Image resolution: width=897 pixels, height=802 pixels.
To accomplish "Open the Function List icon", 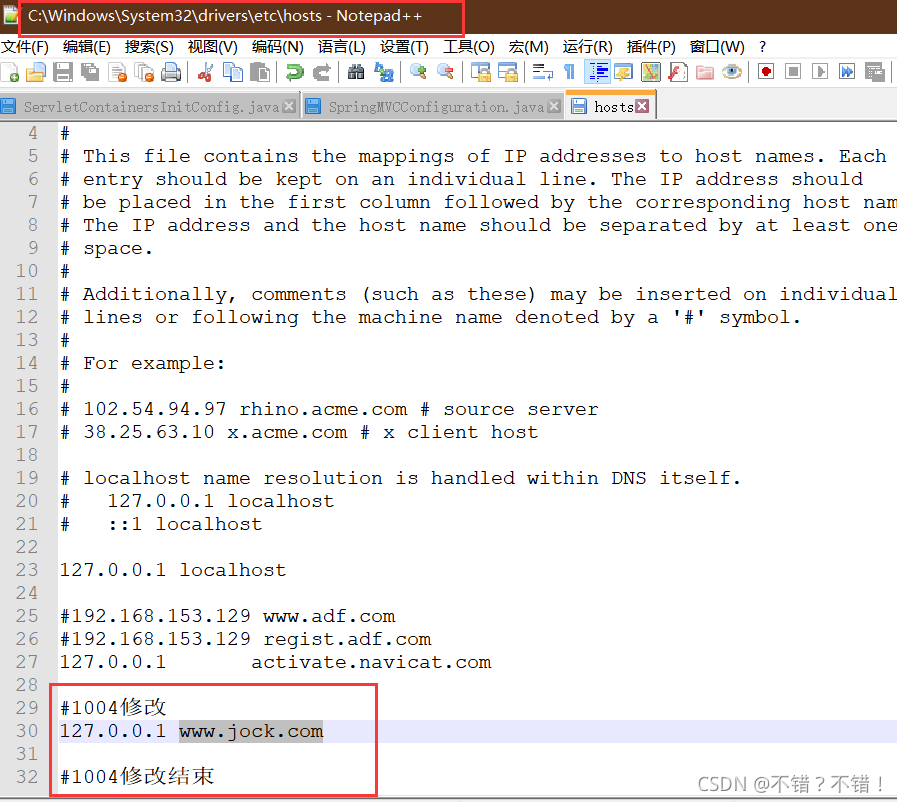I will tap(678, 73).
